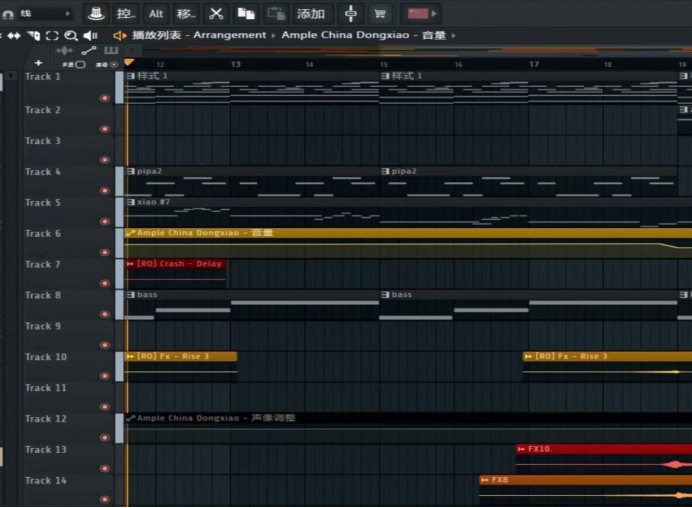Select the Track 12 header label
Screen dimensions: 692x508
(x=46, y=419)
